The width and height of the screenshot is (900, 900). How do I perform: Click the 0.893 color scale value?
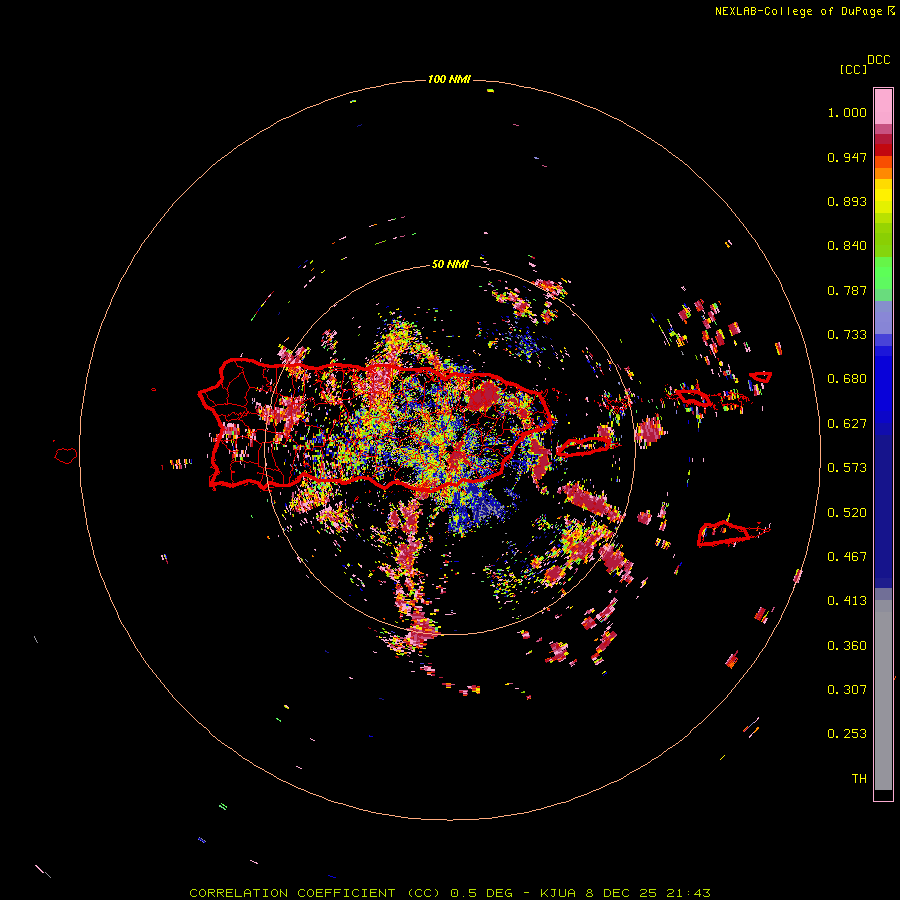(847, 201)
